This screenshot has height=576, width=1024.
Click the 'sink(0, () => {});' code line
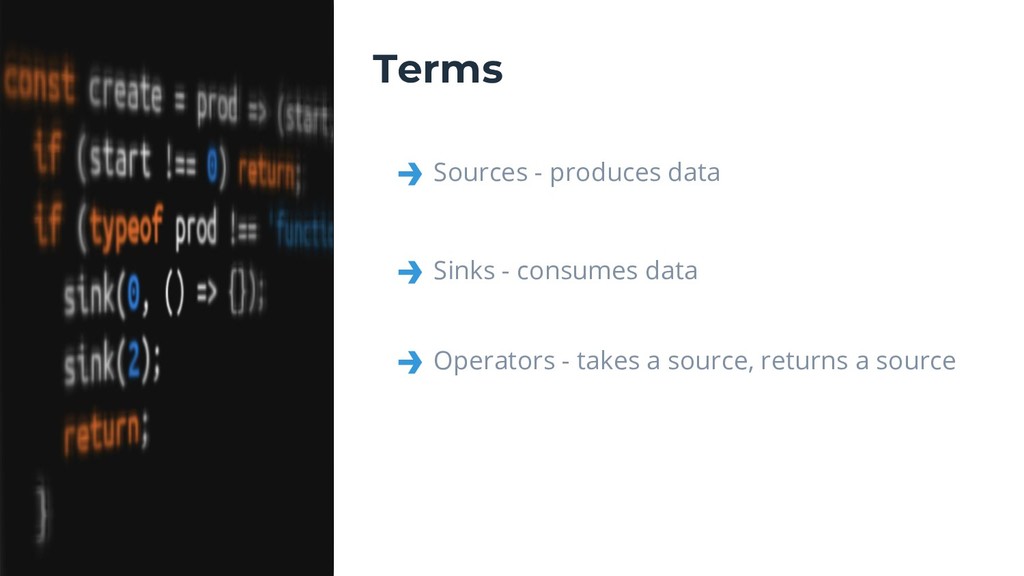[163, 294]
